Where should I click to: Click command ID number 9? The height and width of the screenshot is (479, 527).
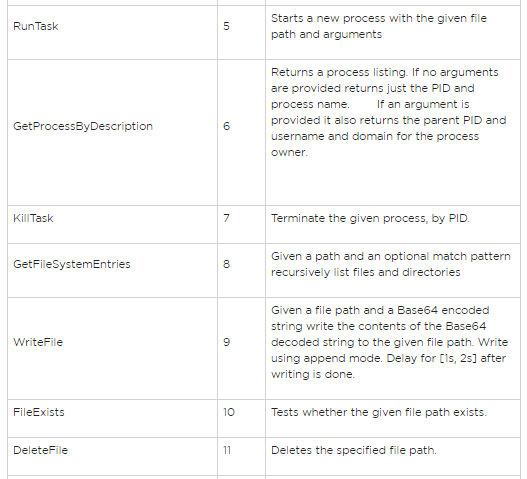click(227, 342)
